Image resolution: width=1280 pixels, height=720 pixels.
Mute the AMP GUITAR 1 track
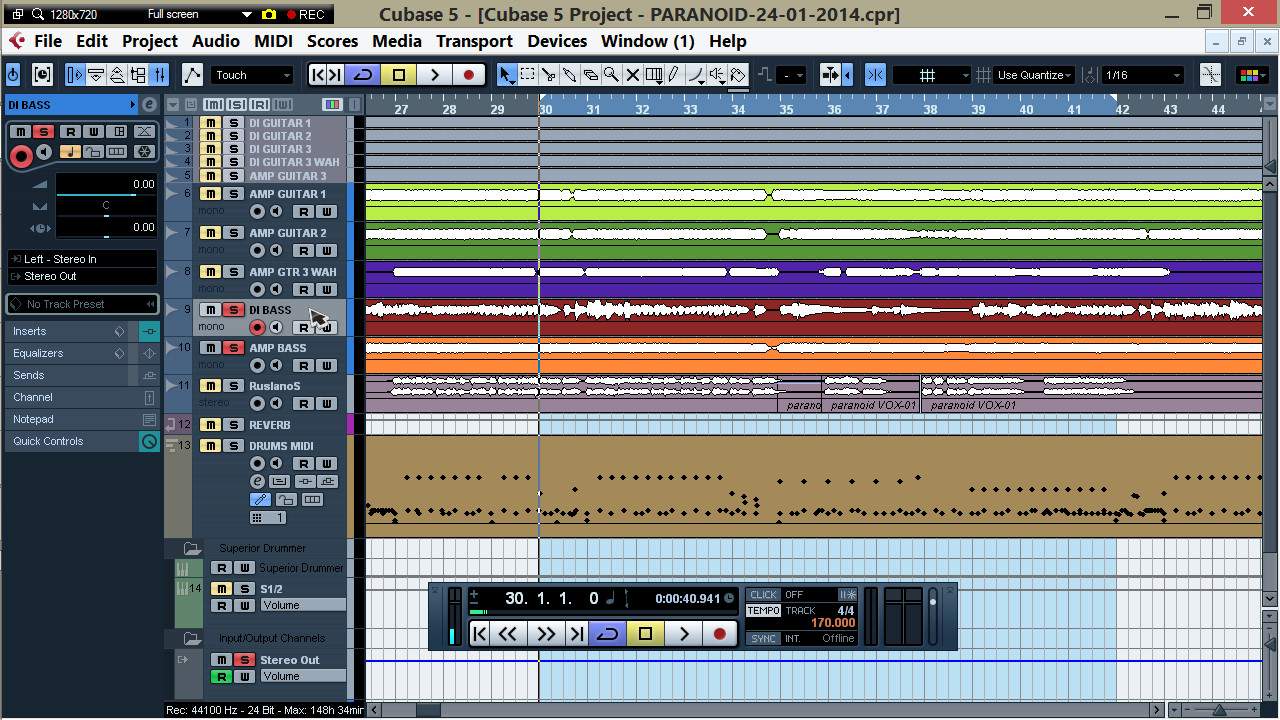click(x=210, y=194)
